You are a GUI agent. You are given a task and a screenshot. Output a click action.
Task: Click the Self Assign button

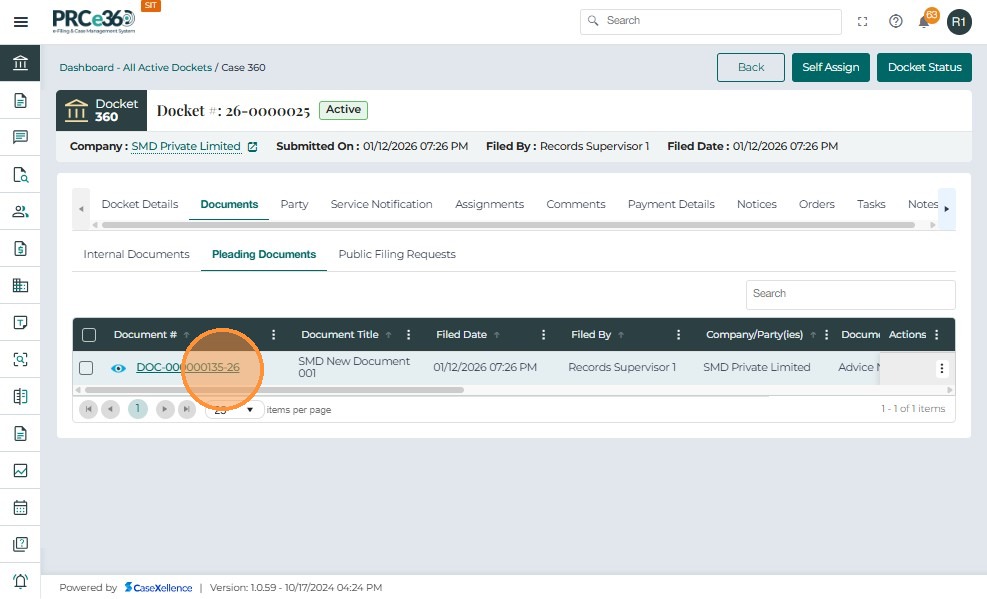coord(830,67)
